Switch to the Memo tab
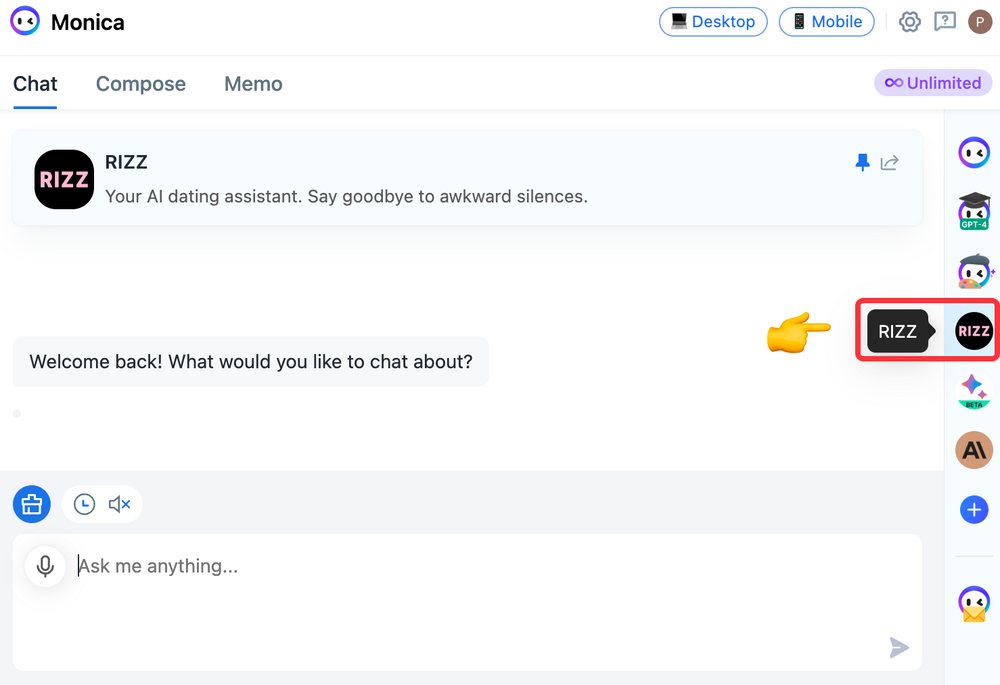The height and width of the screenshot is (685, 1000). coord(252,84)
